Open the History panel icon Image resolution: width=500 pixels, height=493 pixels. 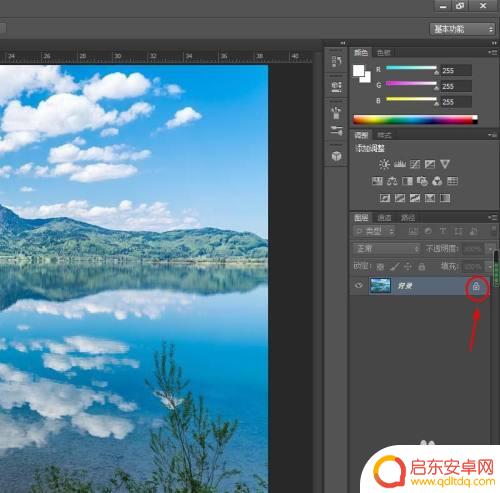pyautogui.click(x=336, y=61)
